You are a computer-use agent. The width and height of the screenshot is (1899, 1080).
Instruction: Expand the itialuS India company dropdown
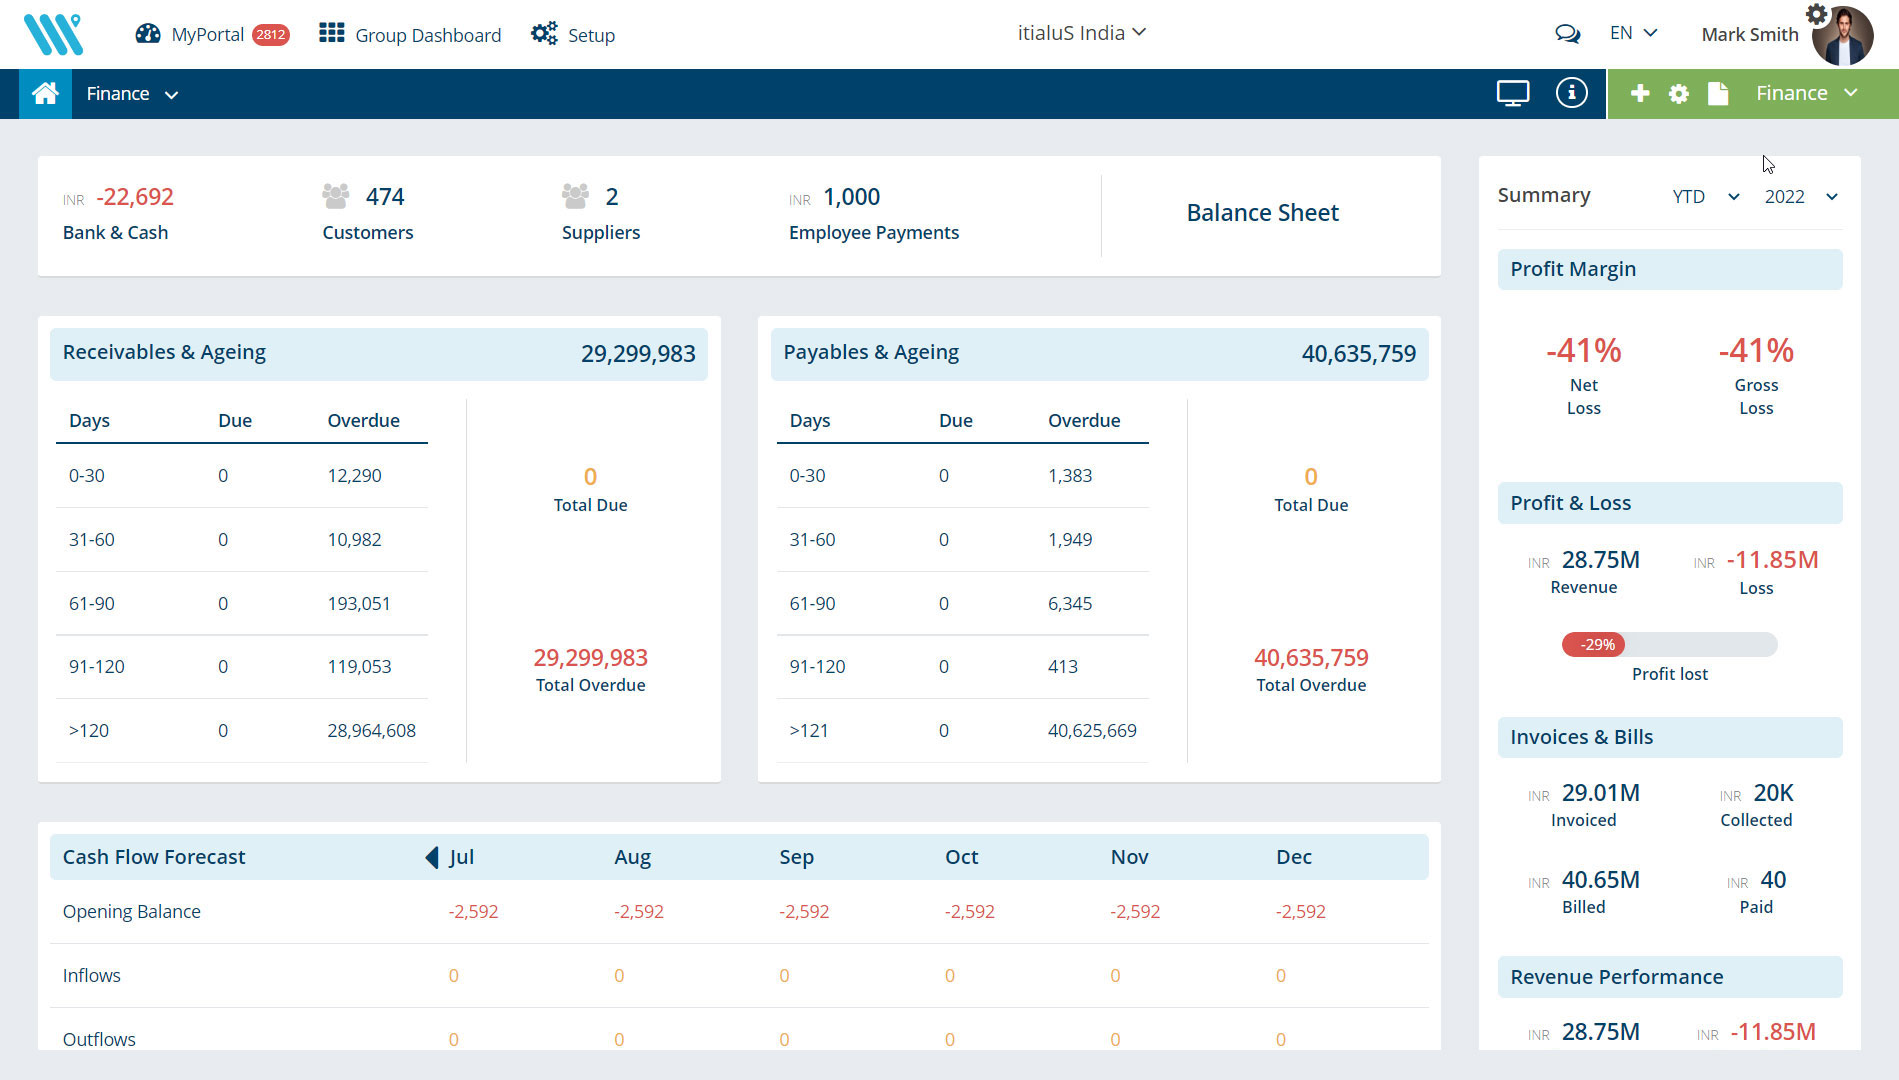point(1081,33)
